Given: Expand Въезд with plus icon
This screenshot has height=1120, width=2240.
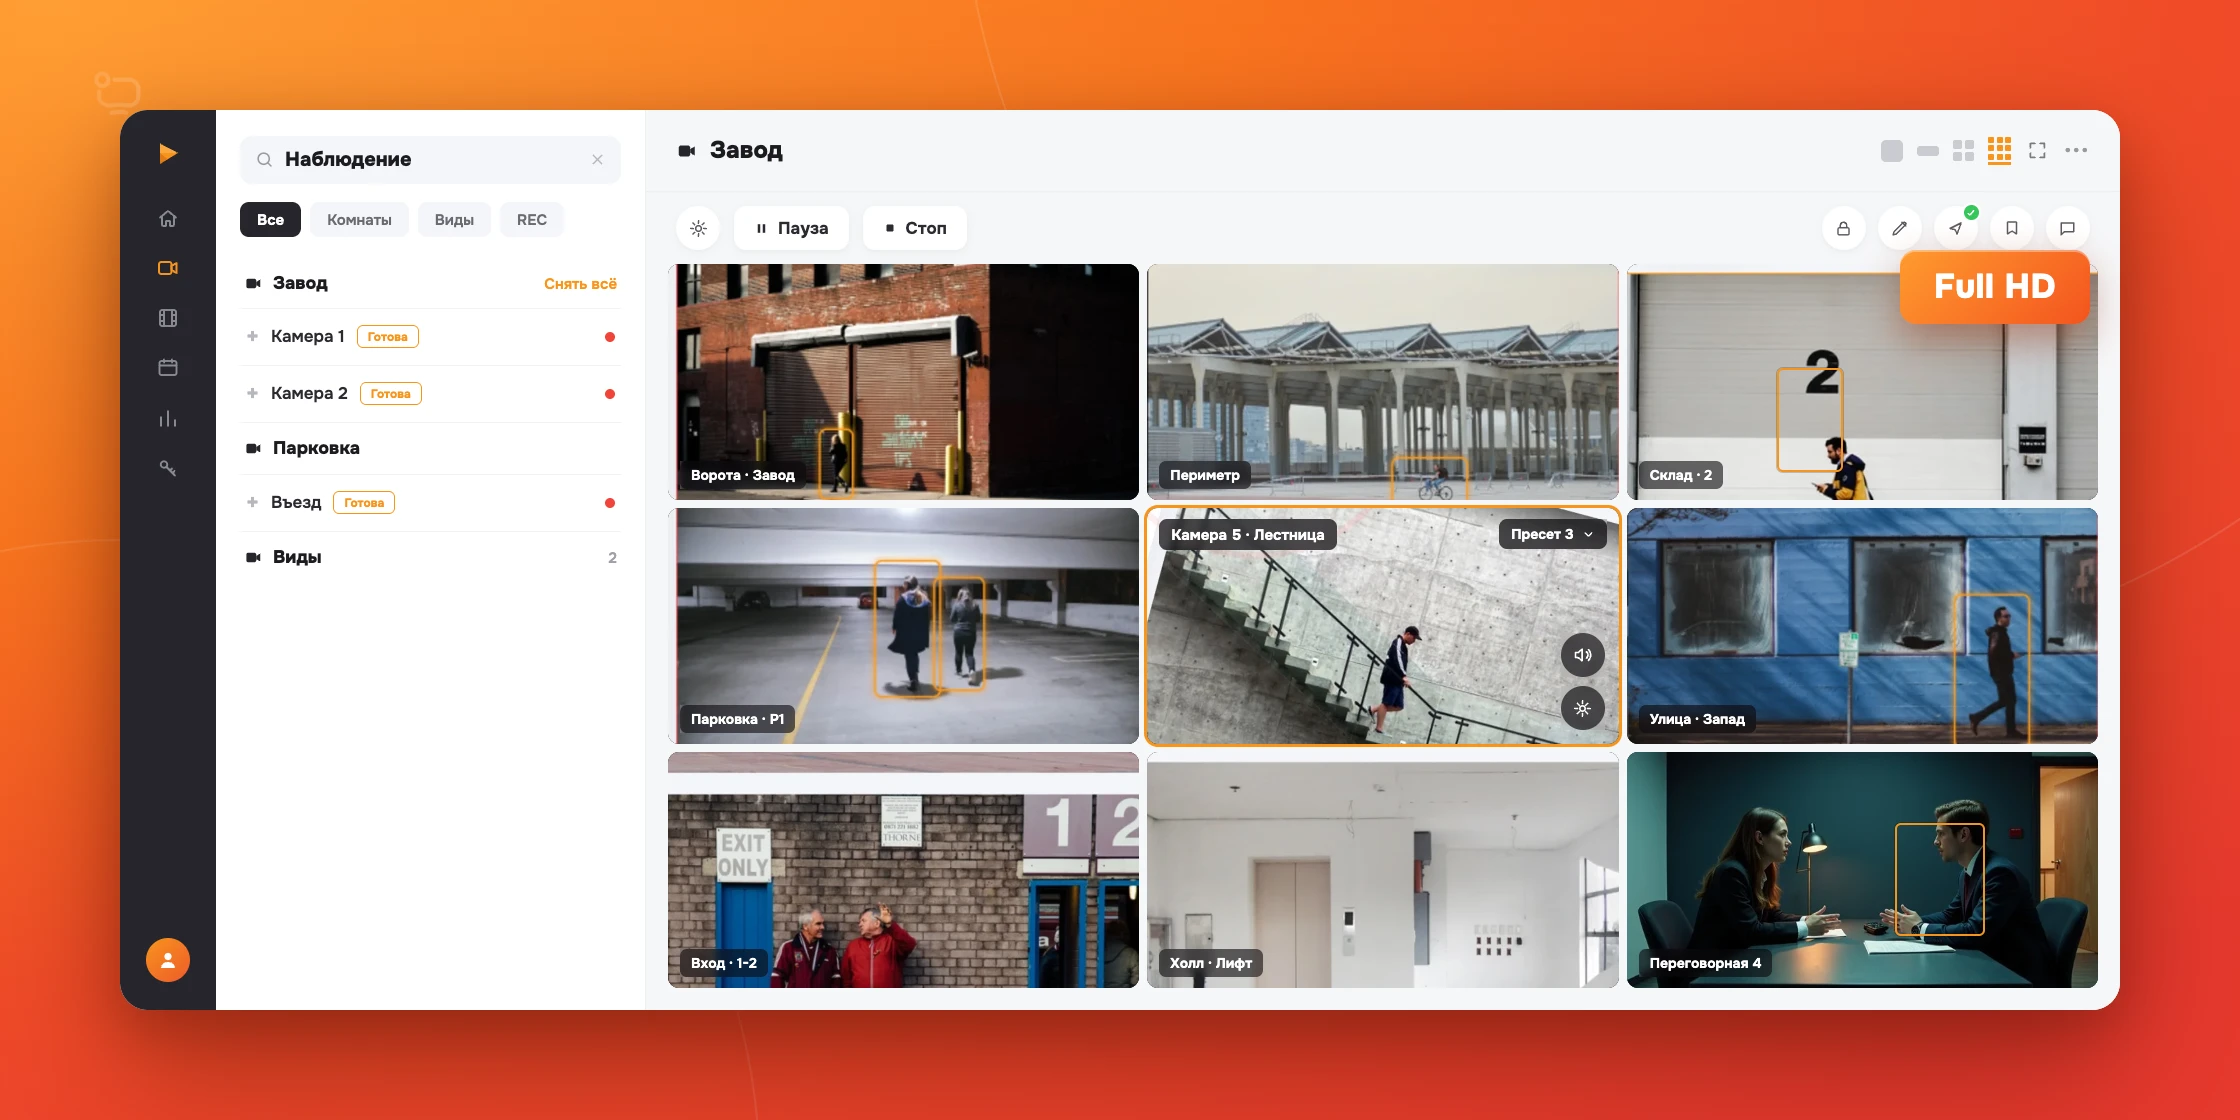Looking at the screenshot, I should (252, 503).
